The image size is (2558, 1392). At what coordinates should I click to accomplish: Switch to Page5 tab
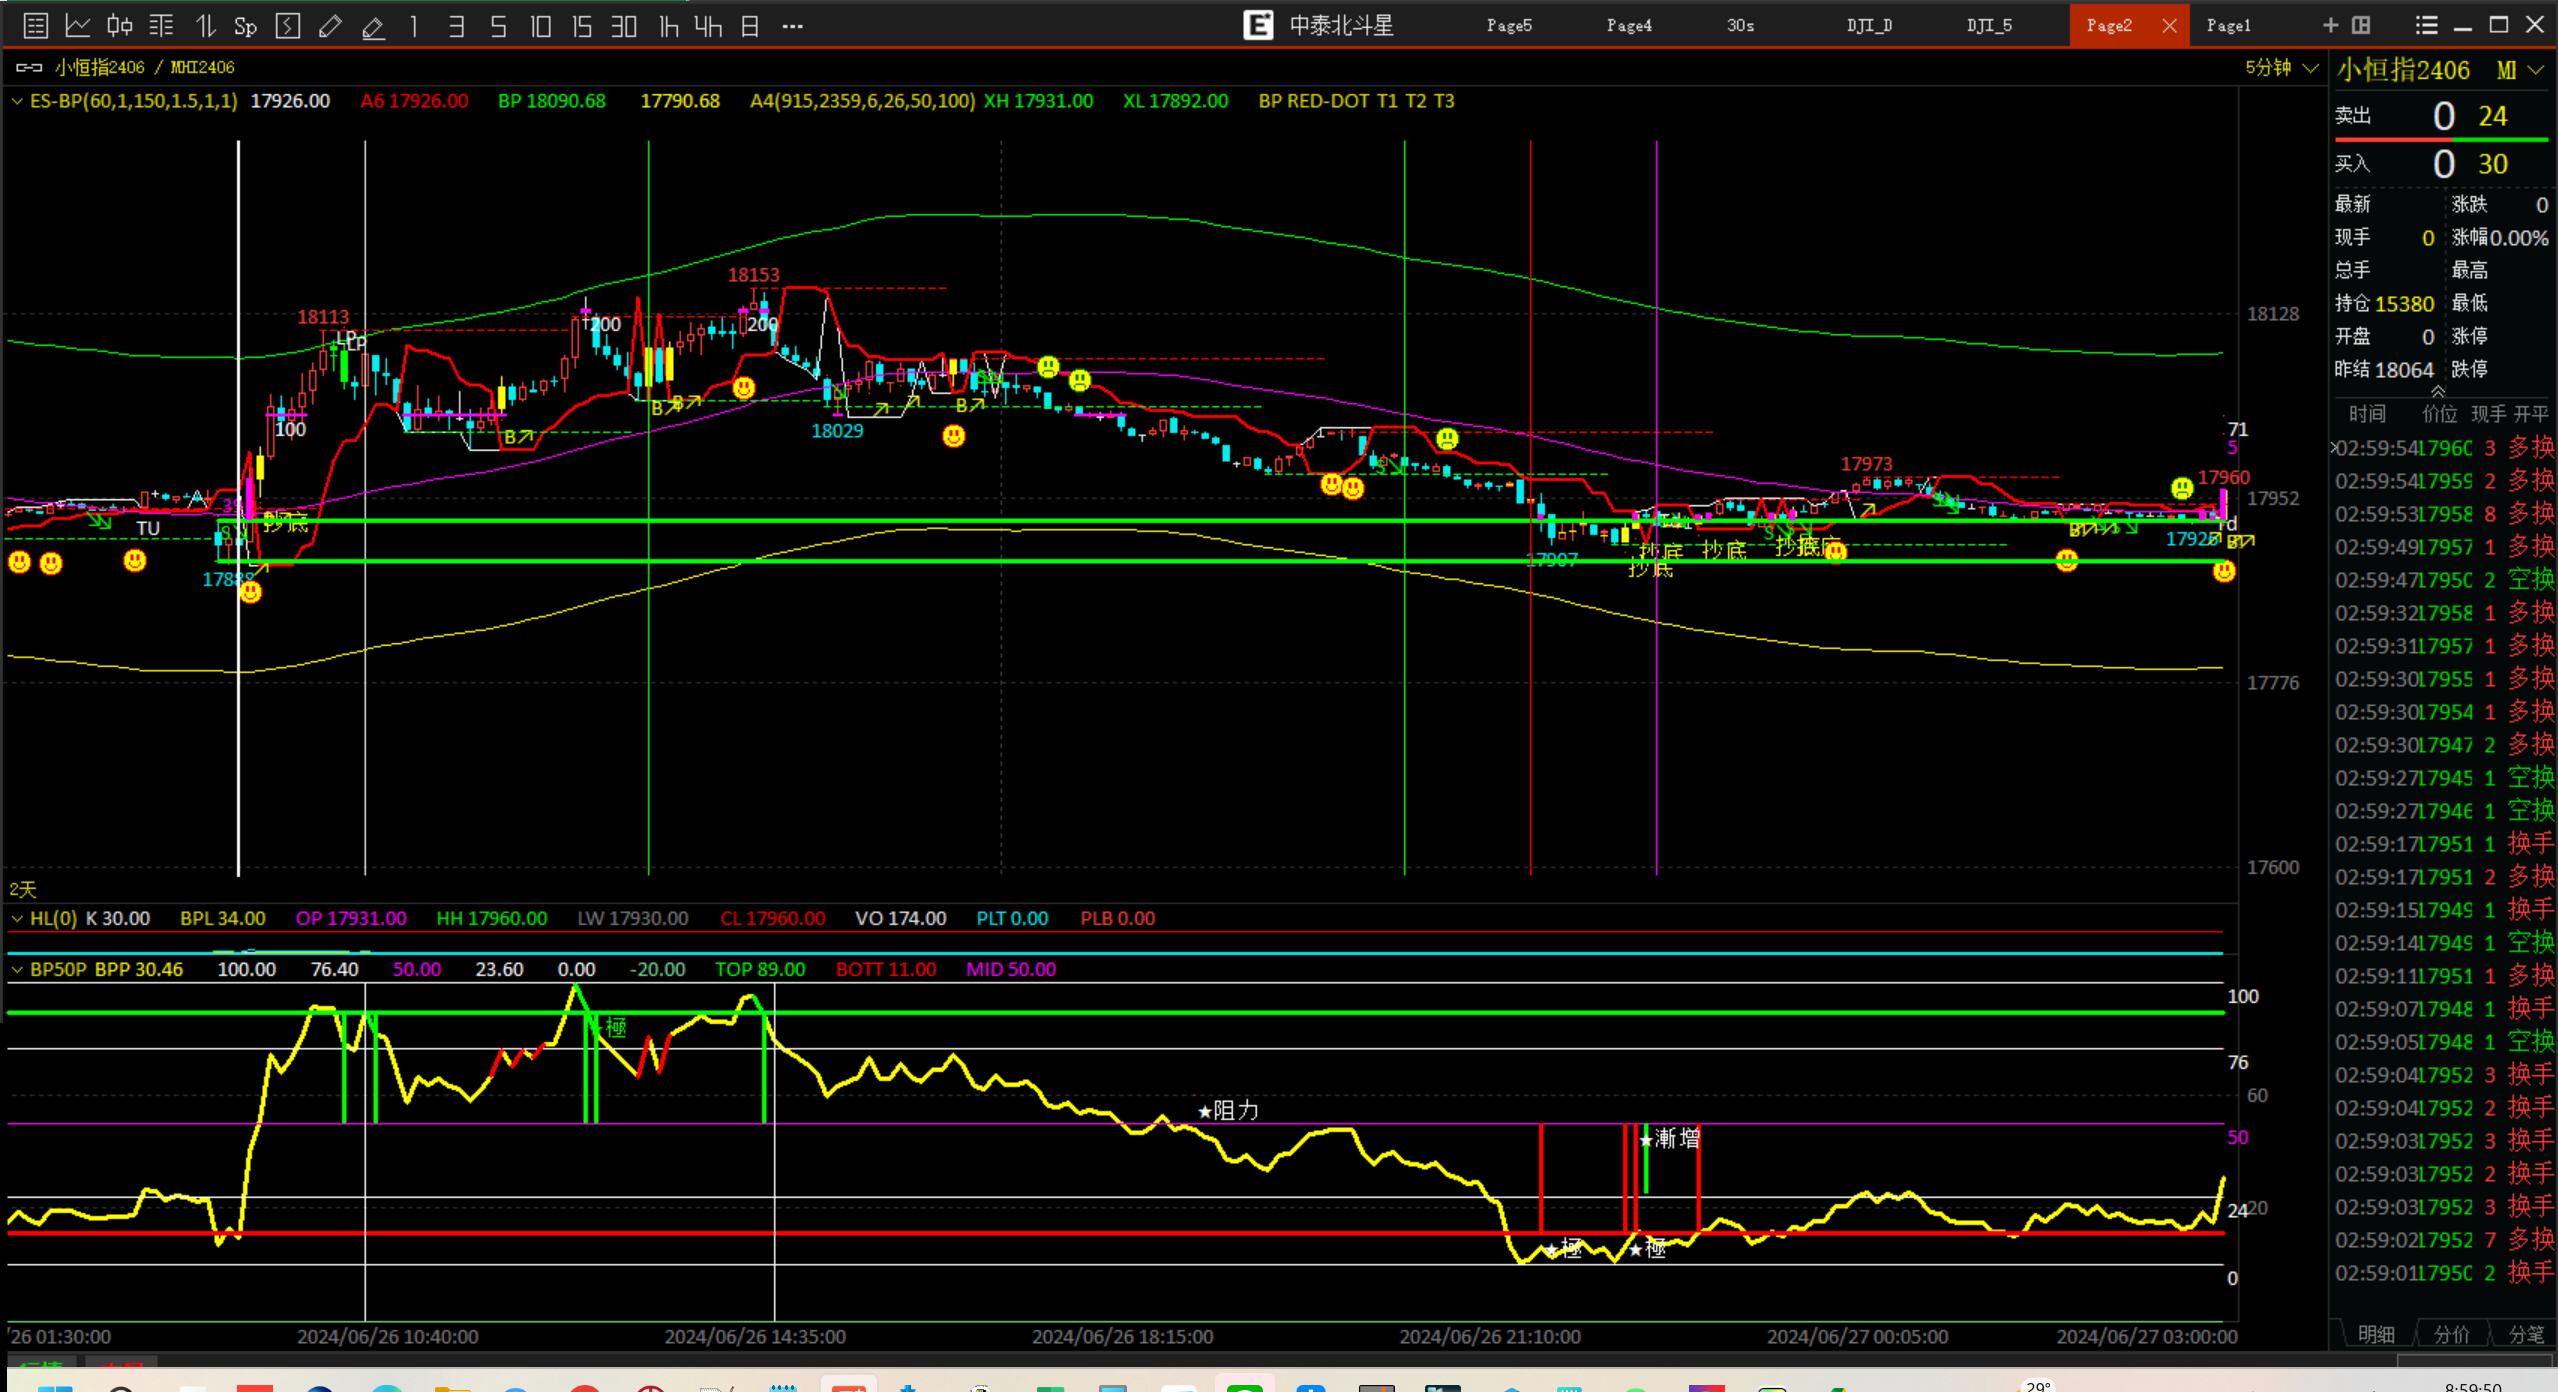[x=1509, y=26]
